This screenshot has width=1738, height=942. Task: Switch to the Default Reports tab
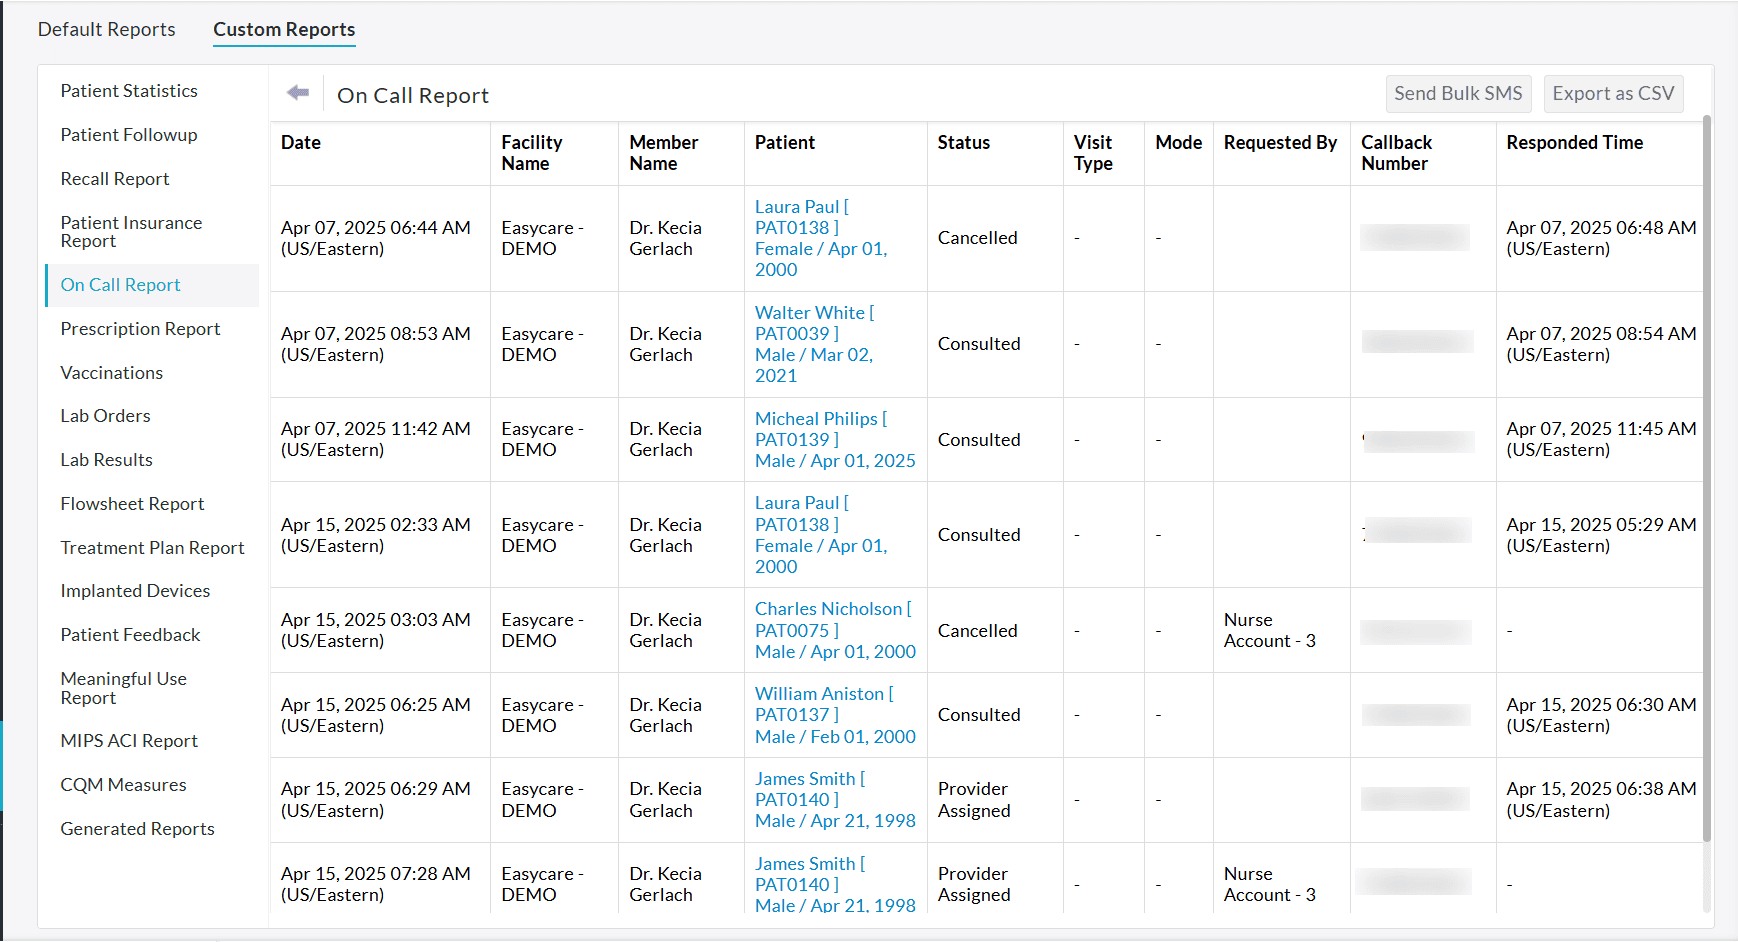(x=106, y=29)
